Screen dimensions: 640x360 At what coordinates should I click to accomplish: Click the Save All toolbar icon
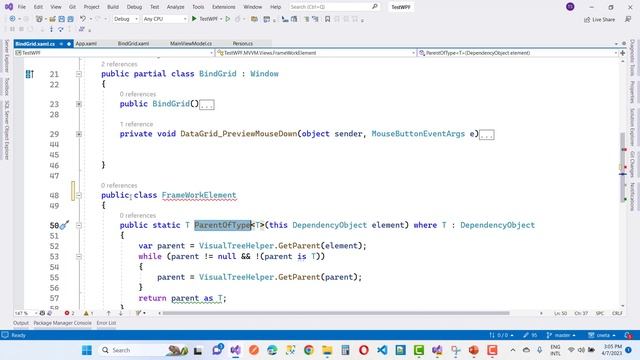(71, 19)
